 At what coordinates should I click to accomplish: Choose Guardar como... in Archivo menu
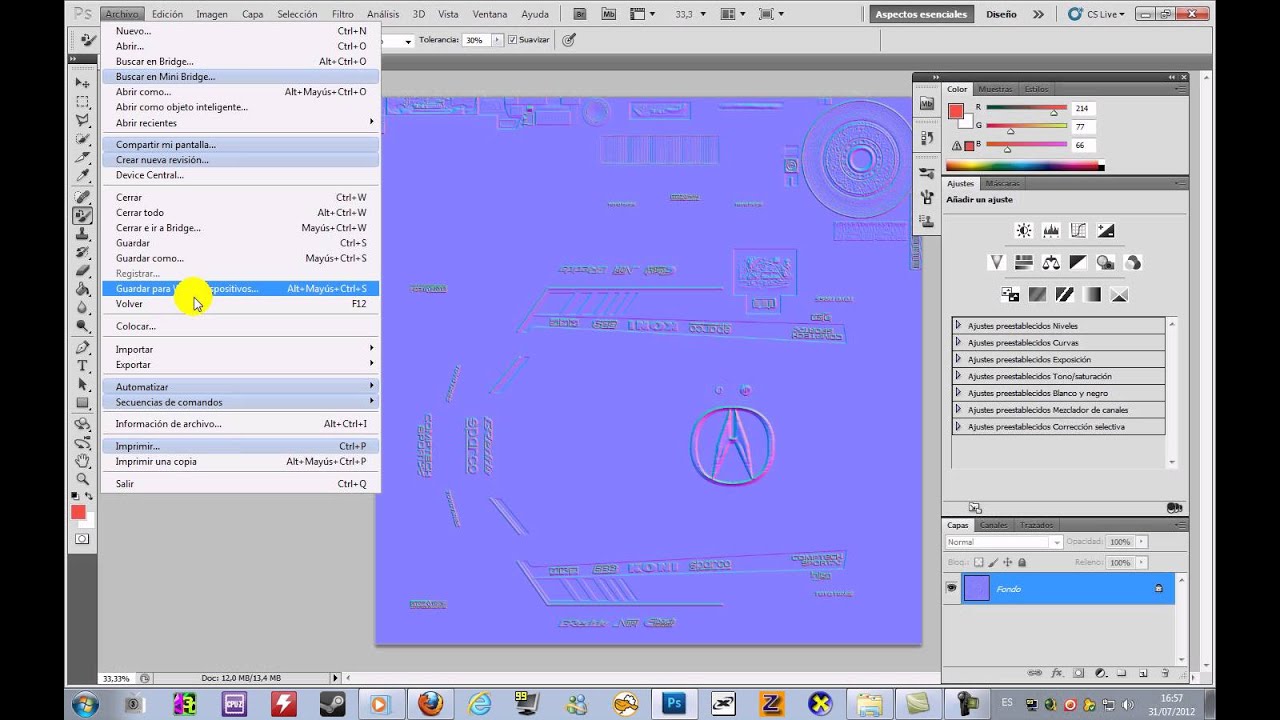pyautogui.click(x=240, y=258)
